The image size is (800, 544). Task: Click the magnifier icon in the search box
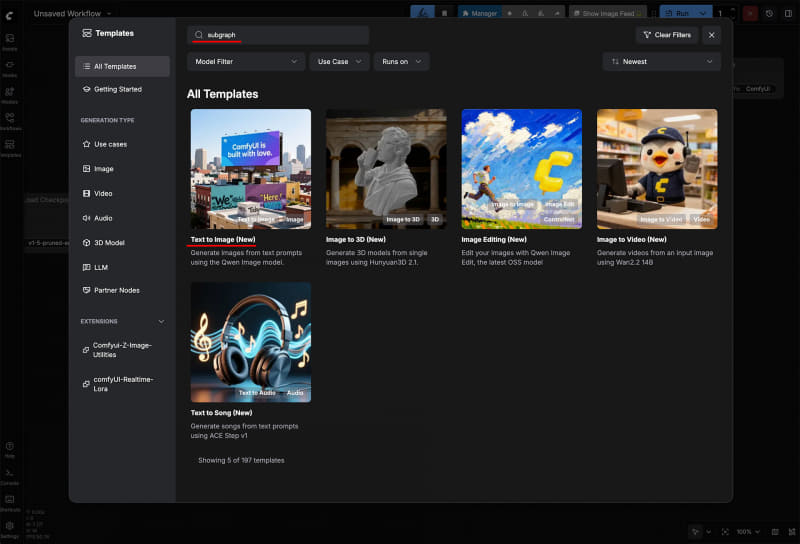198,35
